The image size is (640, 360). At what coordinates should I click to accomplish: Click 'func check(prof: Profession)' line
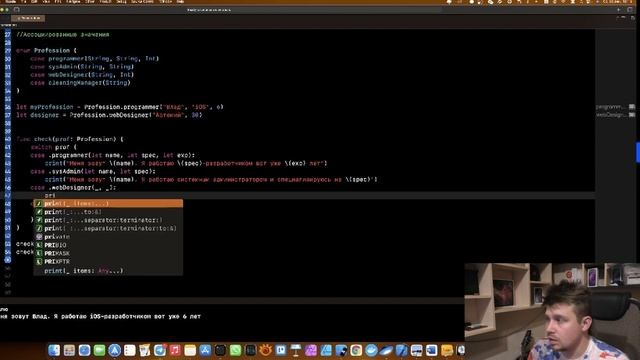pos(69,139)
